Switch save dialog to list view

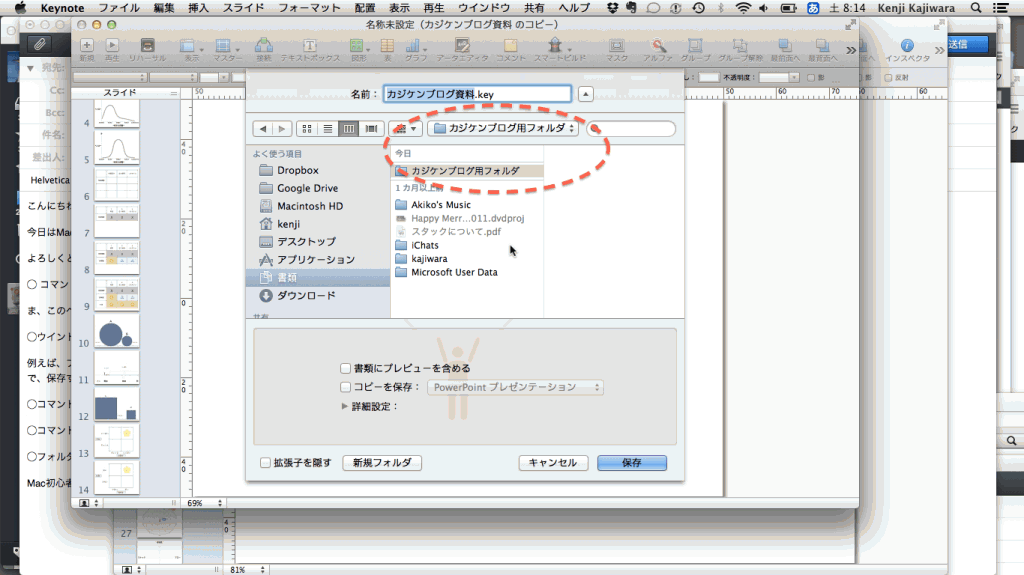click(x=328, y=129)
